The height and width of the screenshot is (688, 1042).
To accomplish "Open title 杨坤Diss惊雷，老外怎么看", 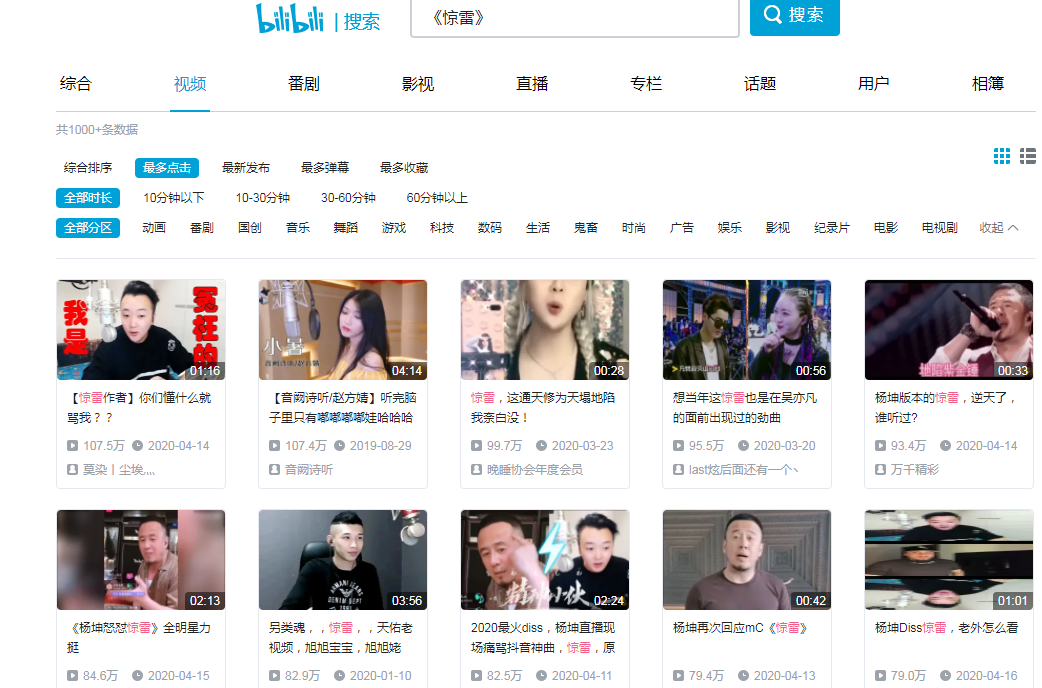I will pyautogui.click(x=946, y=628).
